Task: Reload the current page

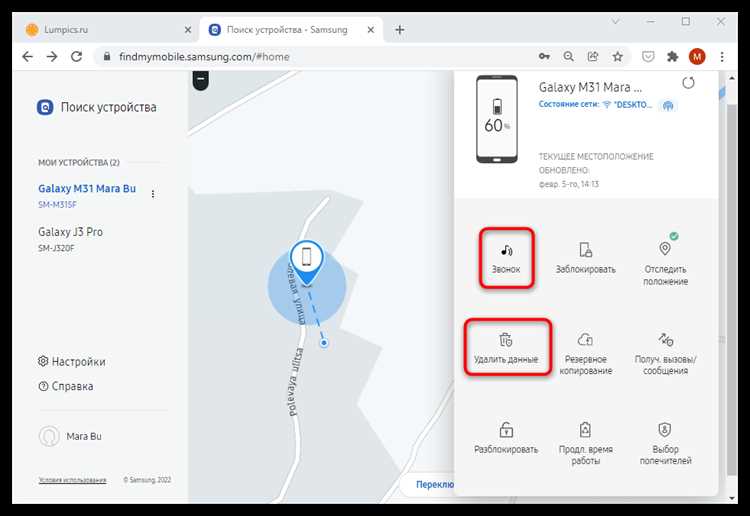Action: [x=77, y=56]
